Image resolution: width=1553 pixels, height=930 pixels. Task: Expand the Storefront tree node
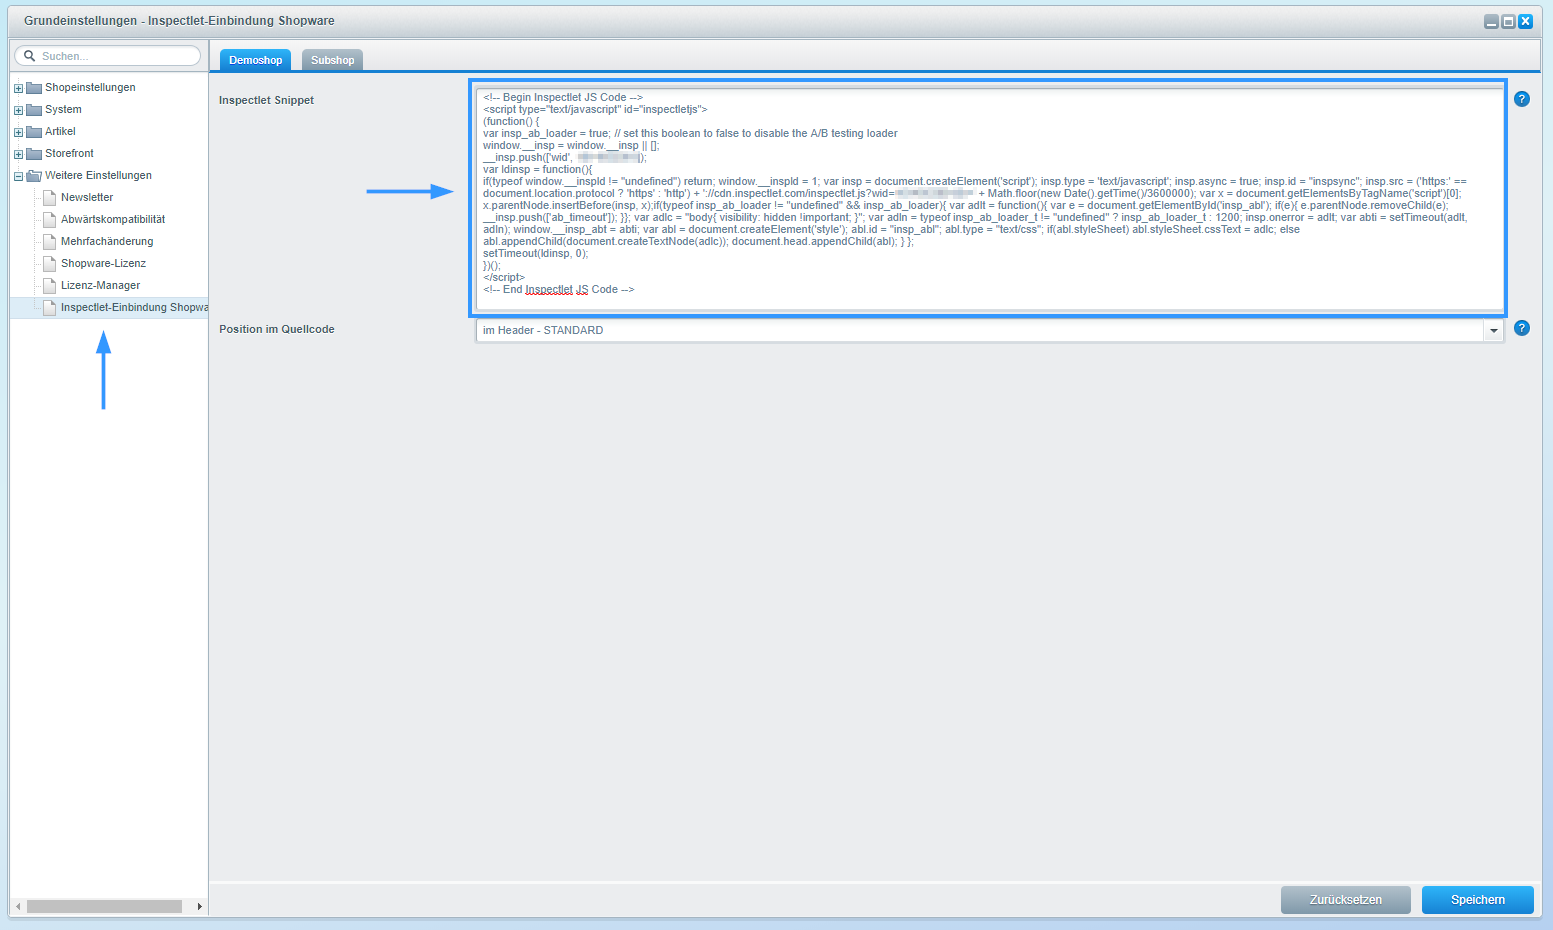point(18,154)
